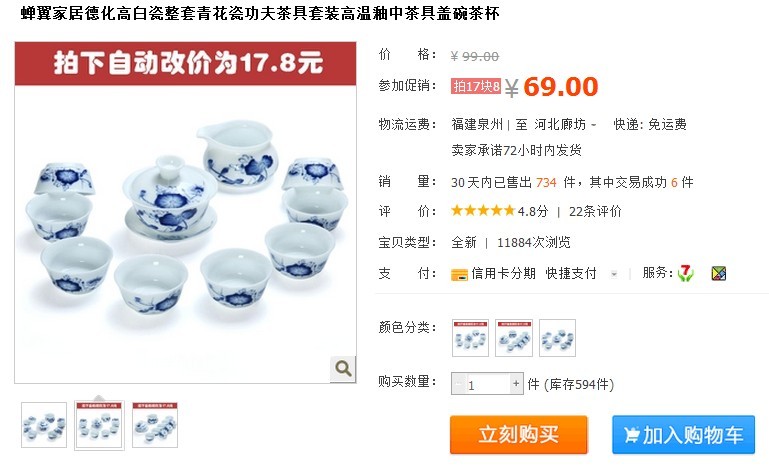Select the second color option swatch
Image resolution: width=769 pixels, height=467 pixels.
pos(513,338)
